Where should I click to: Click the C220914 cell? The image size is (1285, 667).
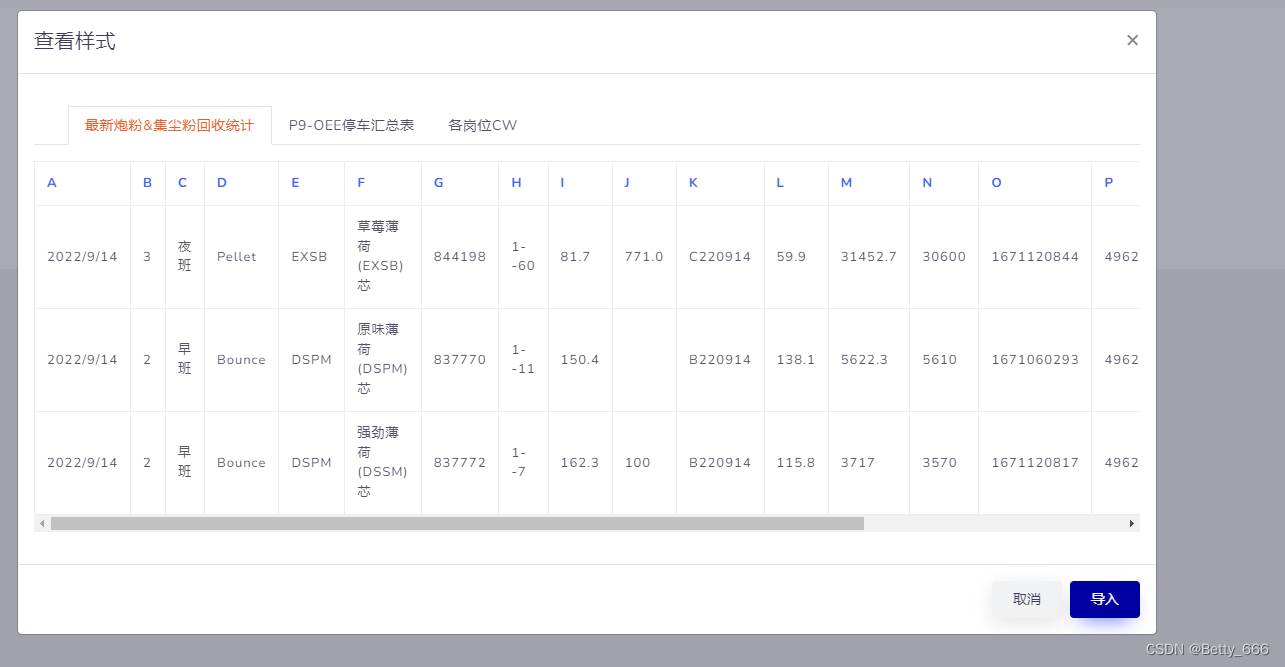pyautogui.click(x=719, y=256)
